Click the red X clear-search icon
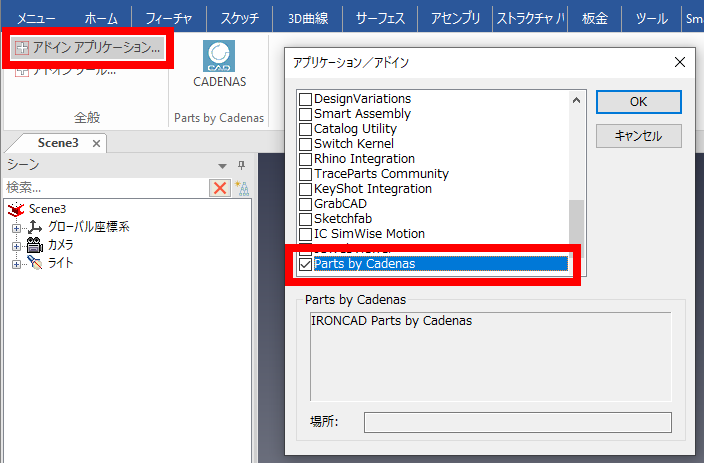This screenshot has width=704, height=463. [x=220, y=188]
